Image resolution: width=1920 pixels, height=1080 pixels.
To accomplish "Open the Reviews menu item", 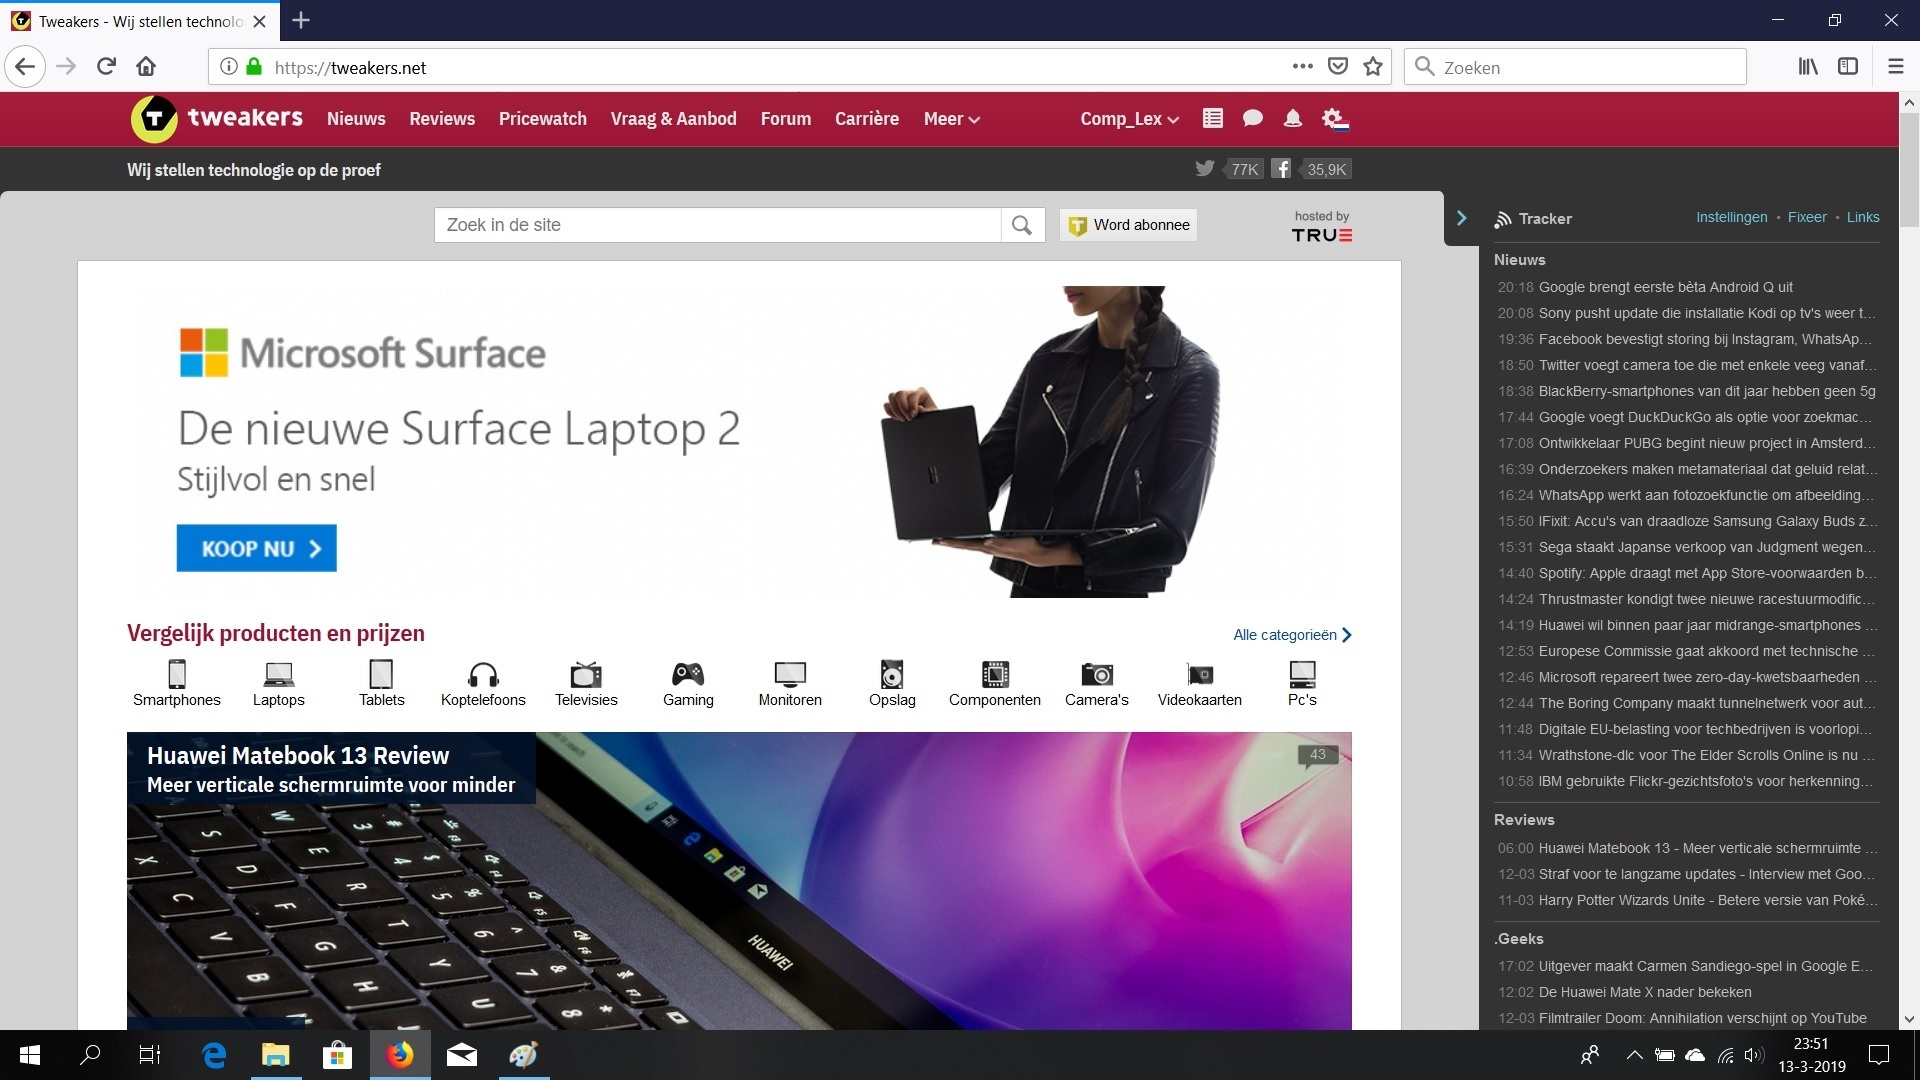I will point(442,119).
